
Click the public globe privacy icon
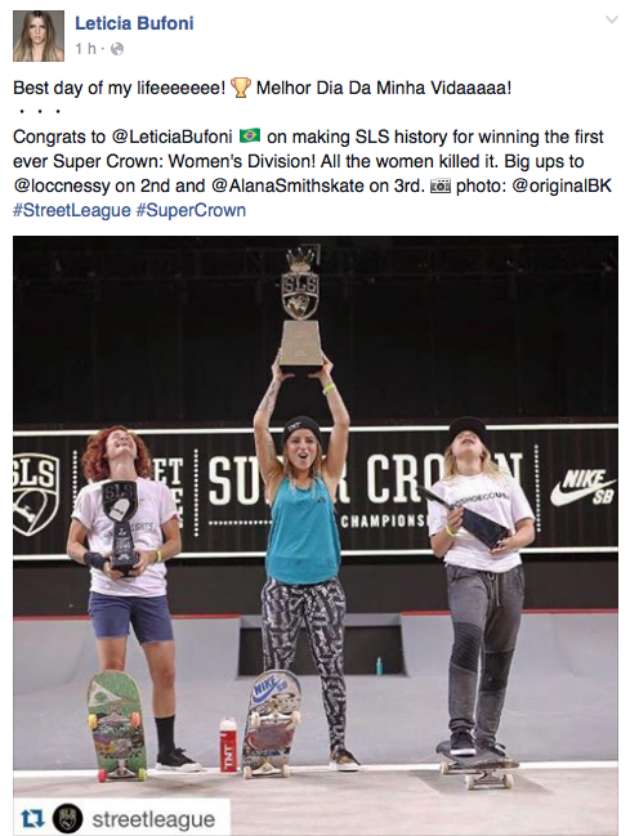[x=117, y=49]
